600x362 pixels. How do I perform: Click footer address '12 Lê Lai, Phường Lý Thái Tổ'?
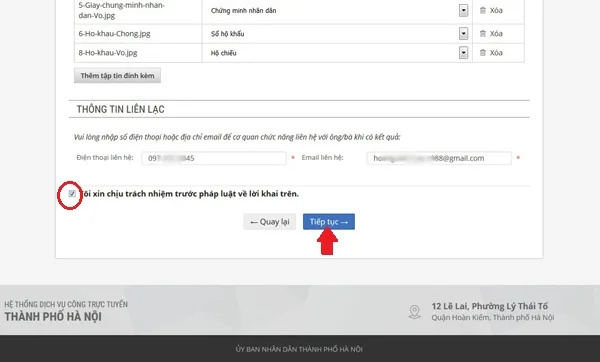489,306
